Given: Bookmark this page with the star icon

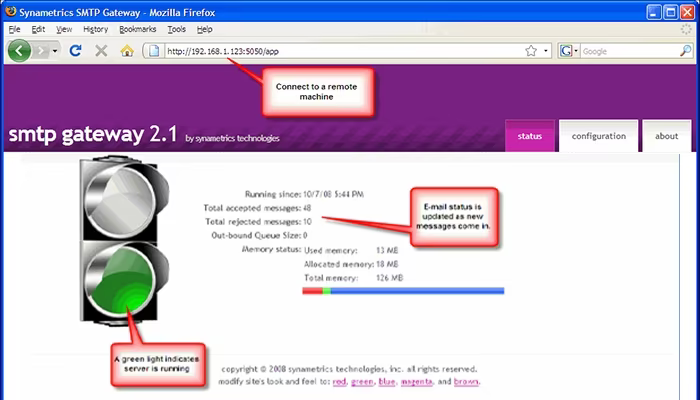Looking at the screenshot, I should coord(530,51).
